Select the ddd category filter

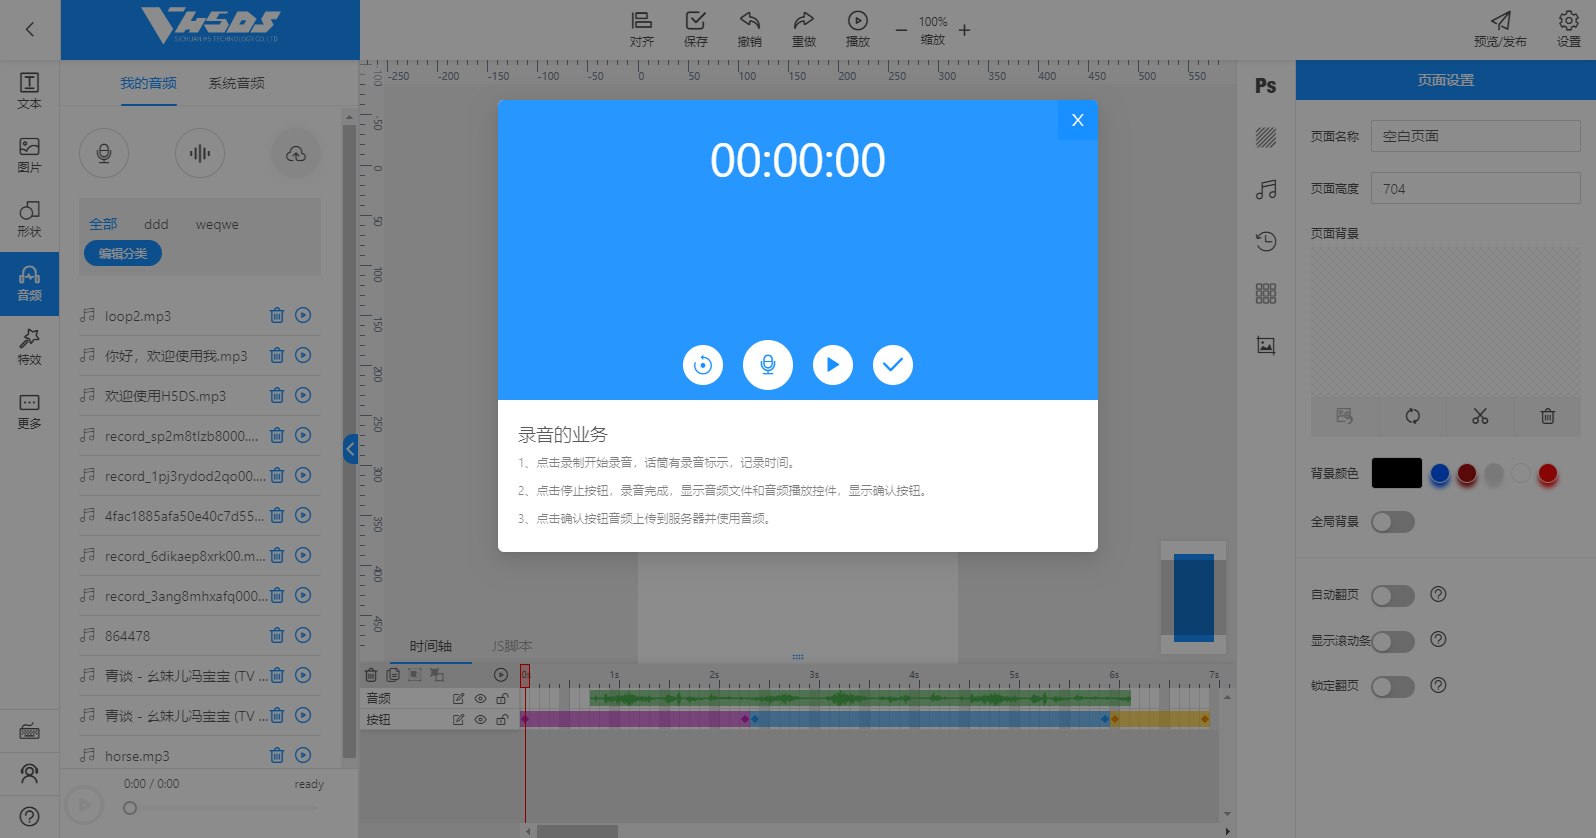point(156,224)
